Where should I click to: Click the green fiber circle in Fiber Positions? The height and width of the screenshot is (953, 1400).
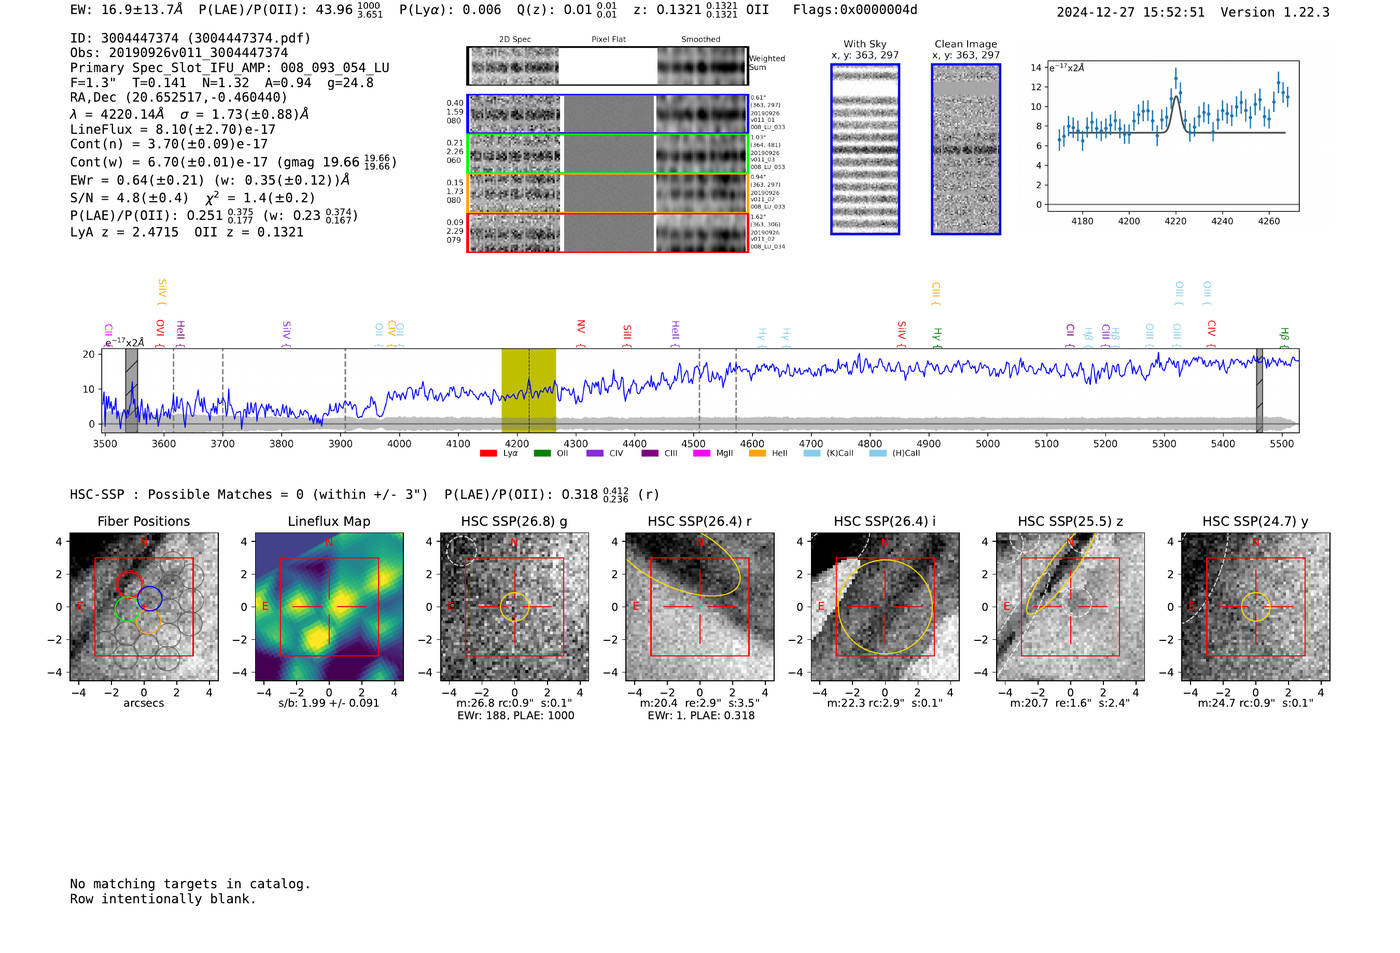[x=127, y=608]
